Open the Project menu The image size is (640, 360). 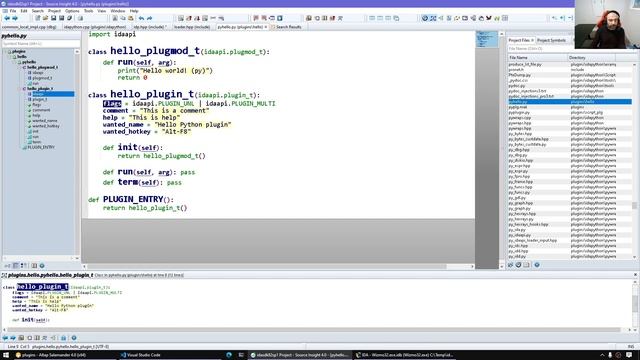(x=54, y=11)
